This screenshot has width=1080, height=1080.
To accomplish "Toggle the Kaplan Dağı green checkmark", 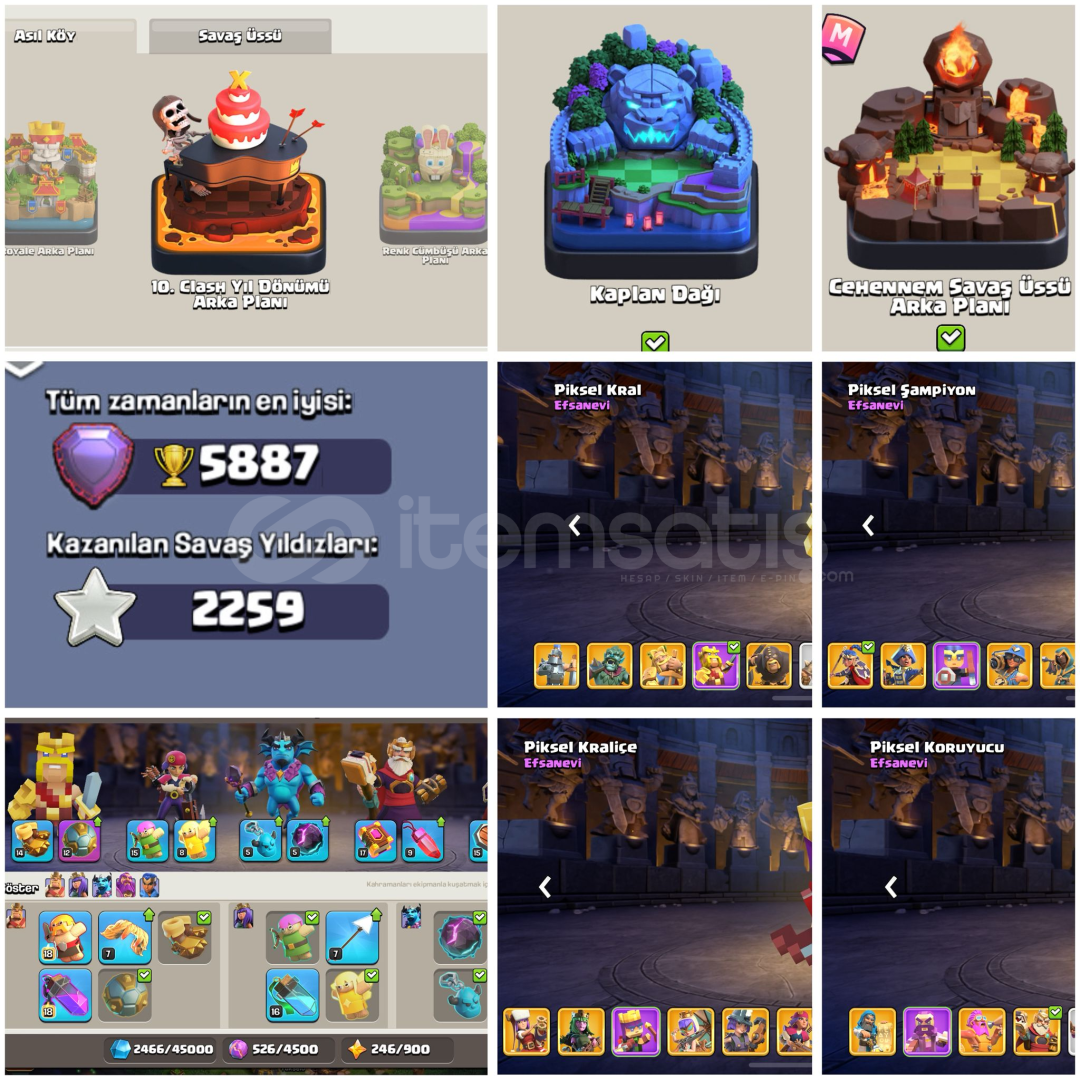I will click(654, 341).
